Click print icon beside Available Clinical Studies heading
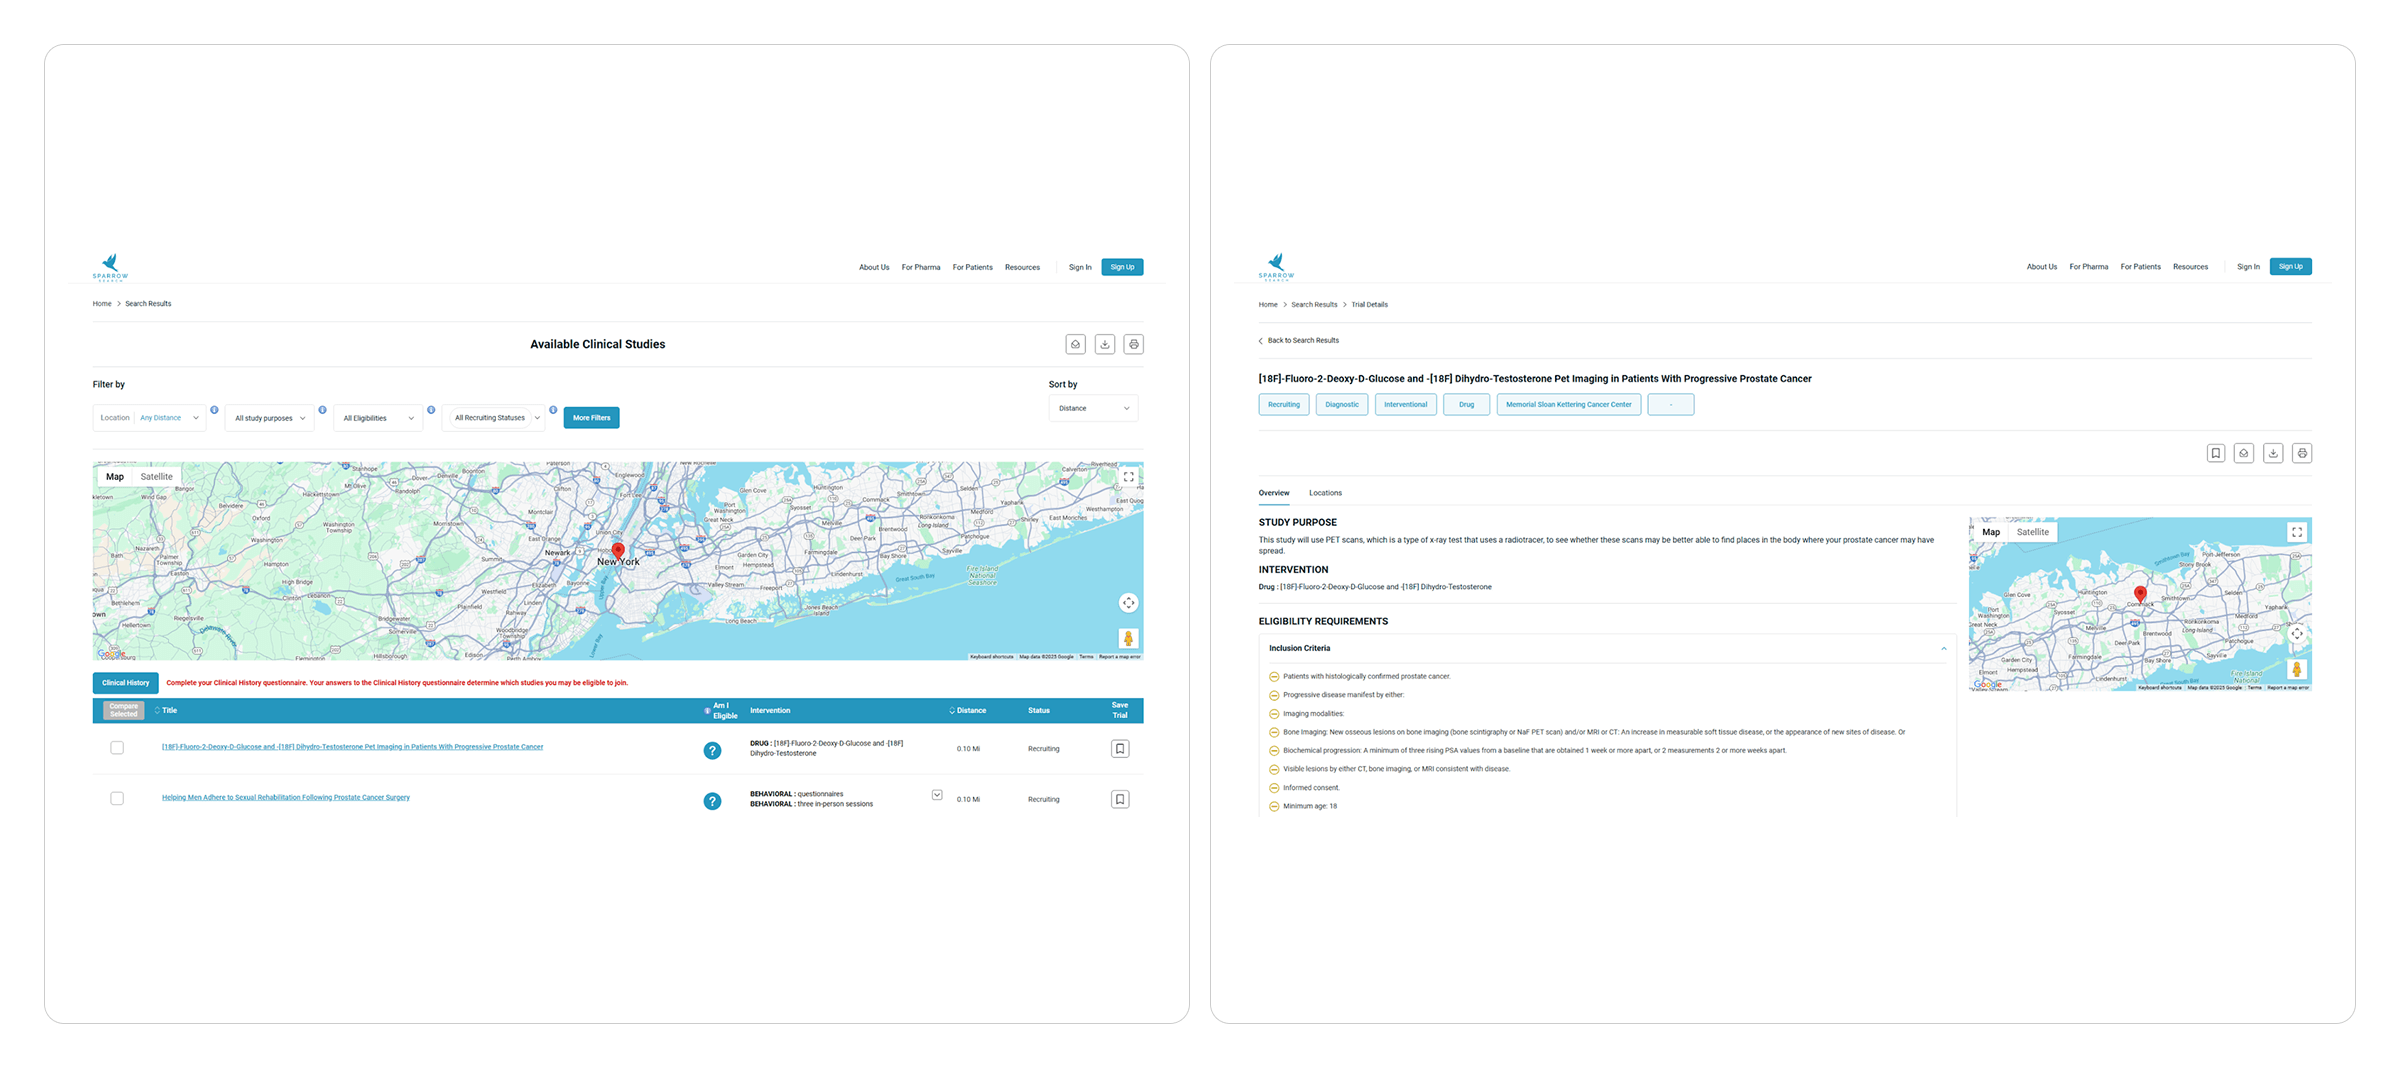The height and width of the screenshot is (1067, 2400). click(1133, 344)
